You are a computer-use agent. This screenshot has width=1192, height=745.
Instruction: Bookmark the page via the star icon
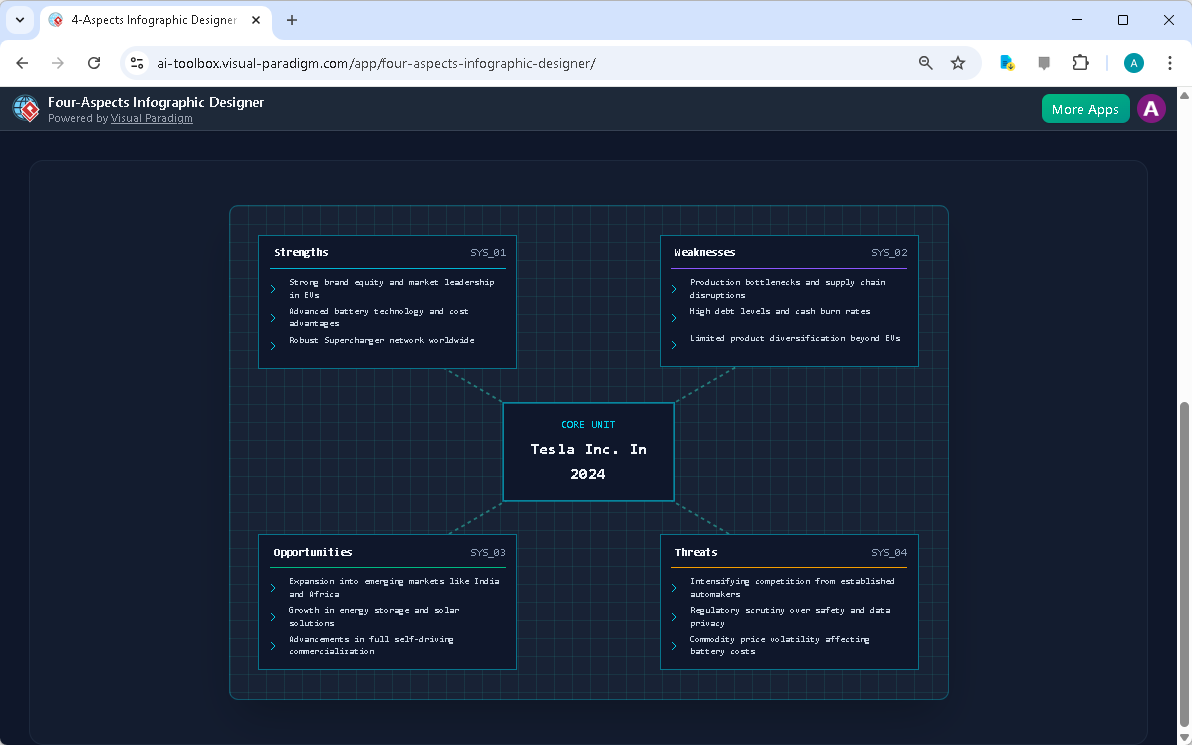point(958,62)
